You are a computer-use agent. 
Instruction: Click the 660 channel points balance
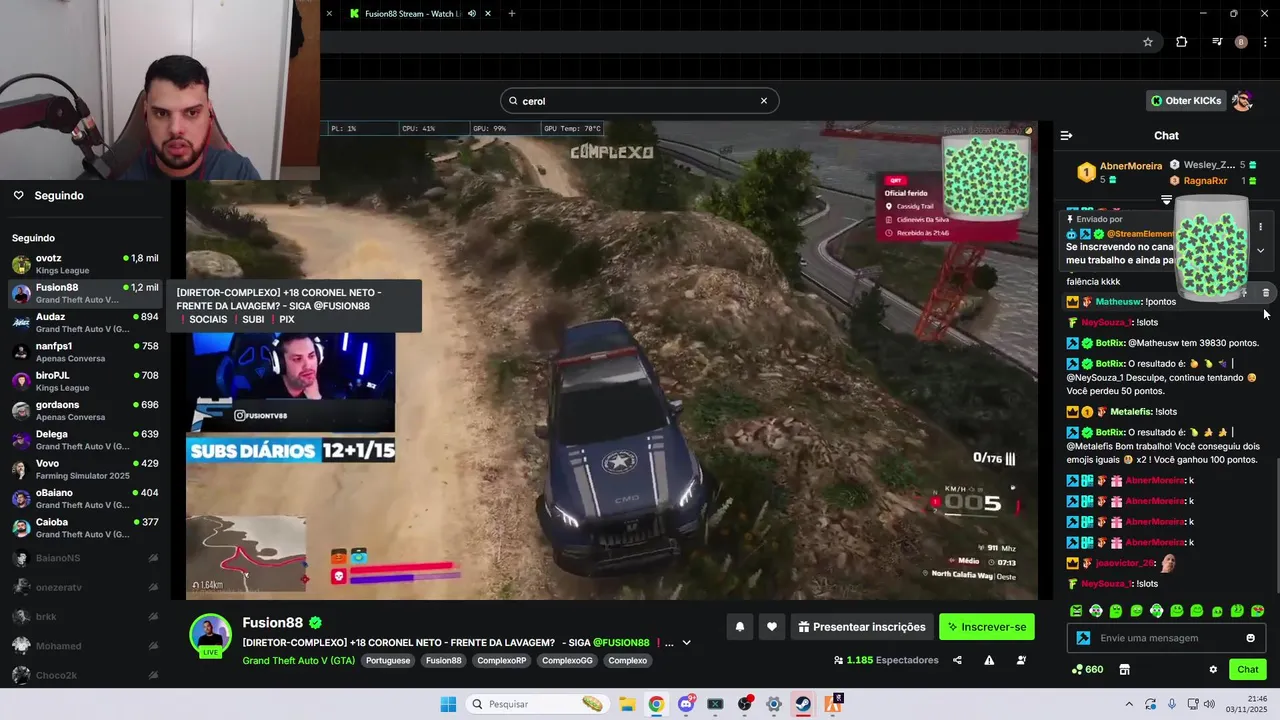[1087, 669]
